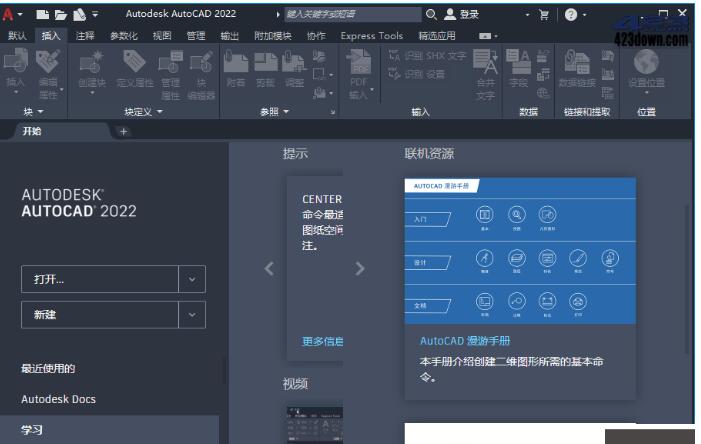Open the 精选应用 ribbon tab
Screen dimensions: 701x444
[x=437, y=36]
